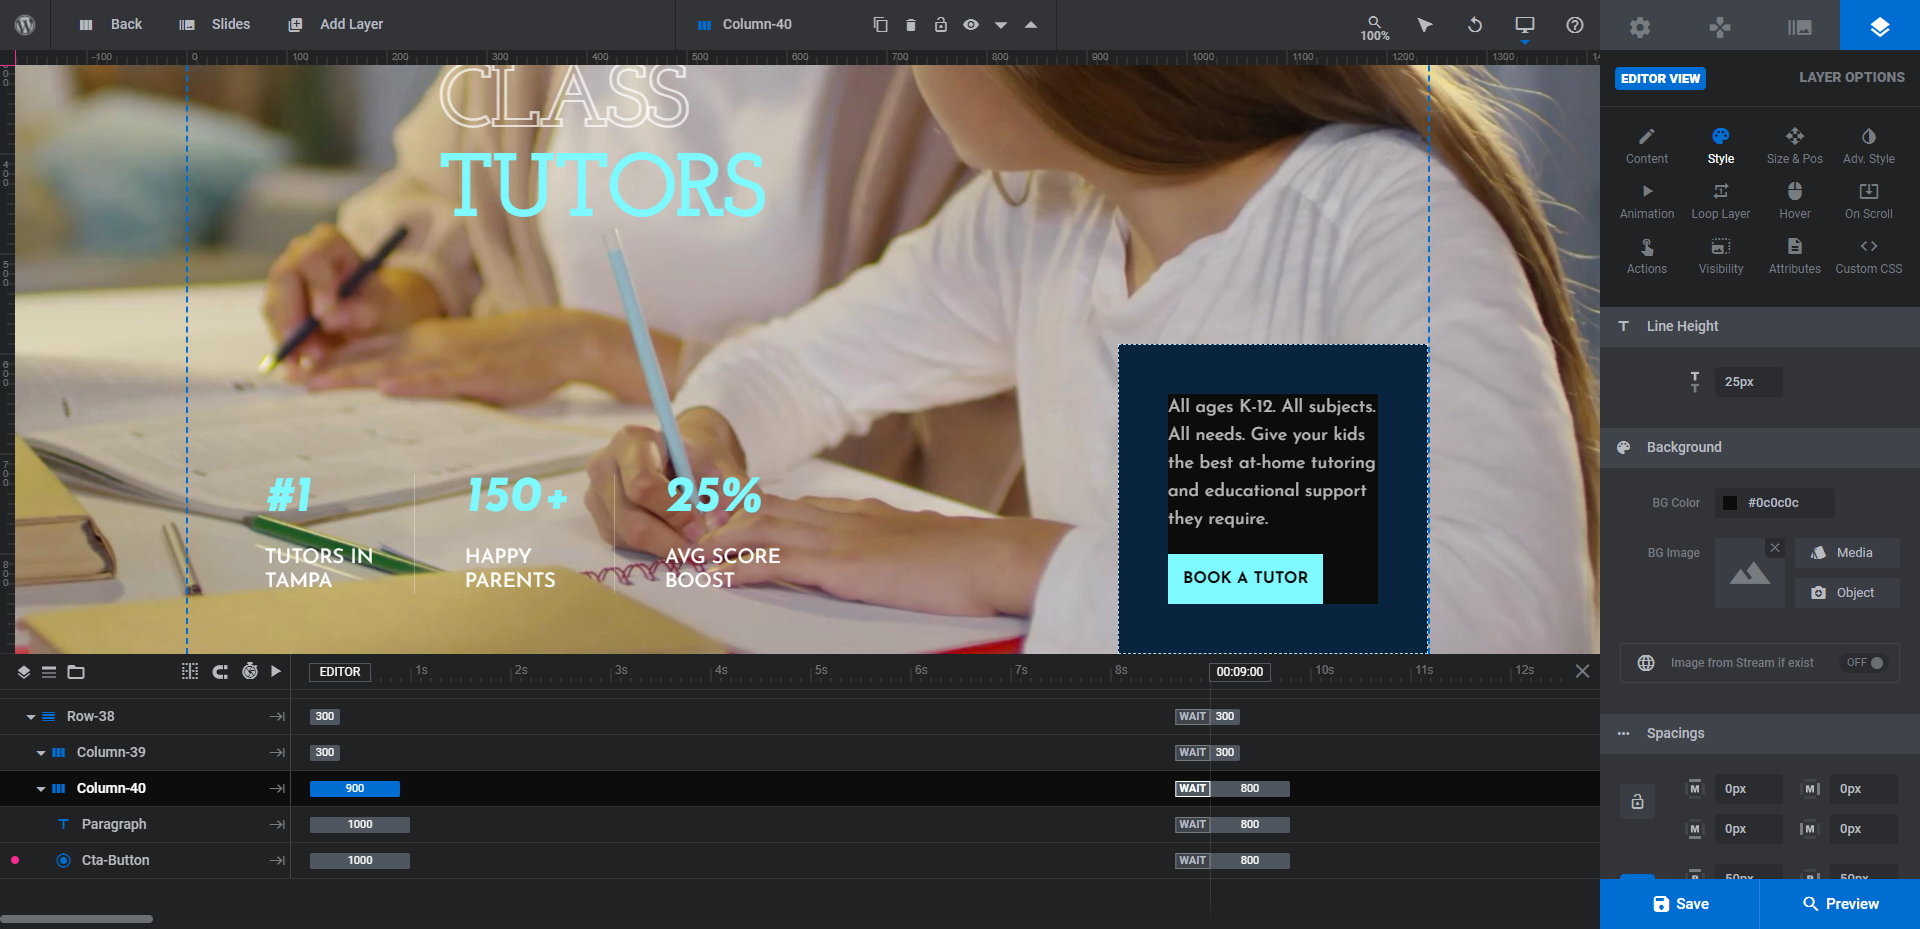Open the WordPress logo menu

coord(25,24)
